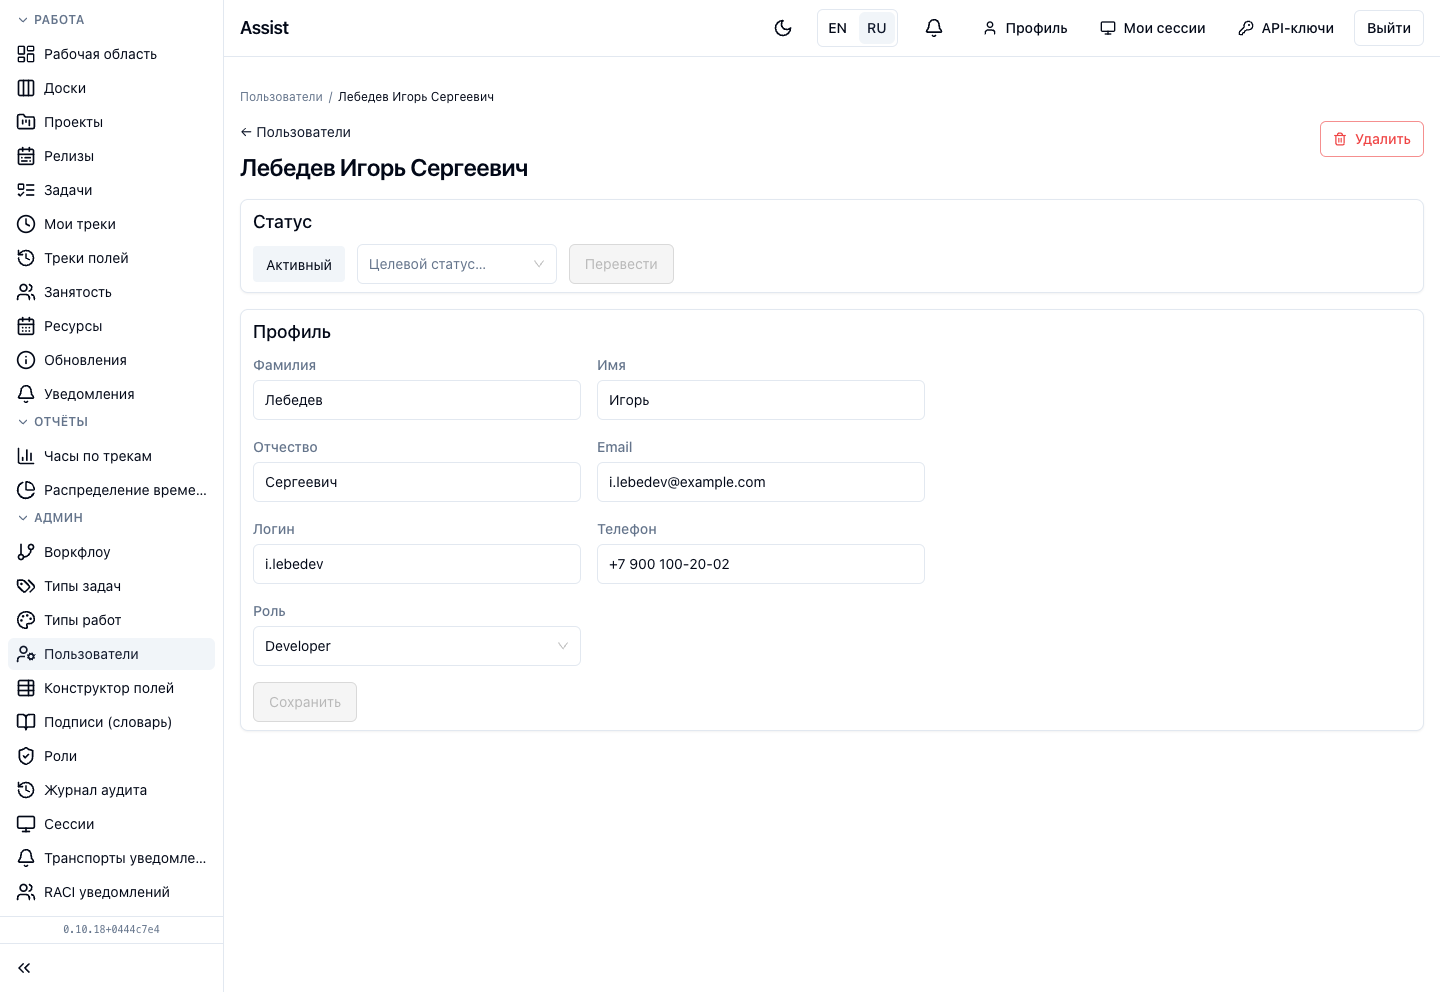Switch interface language to EN

click(838, 28)
